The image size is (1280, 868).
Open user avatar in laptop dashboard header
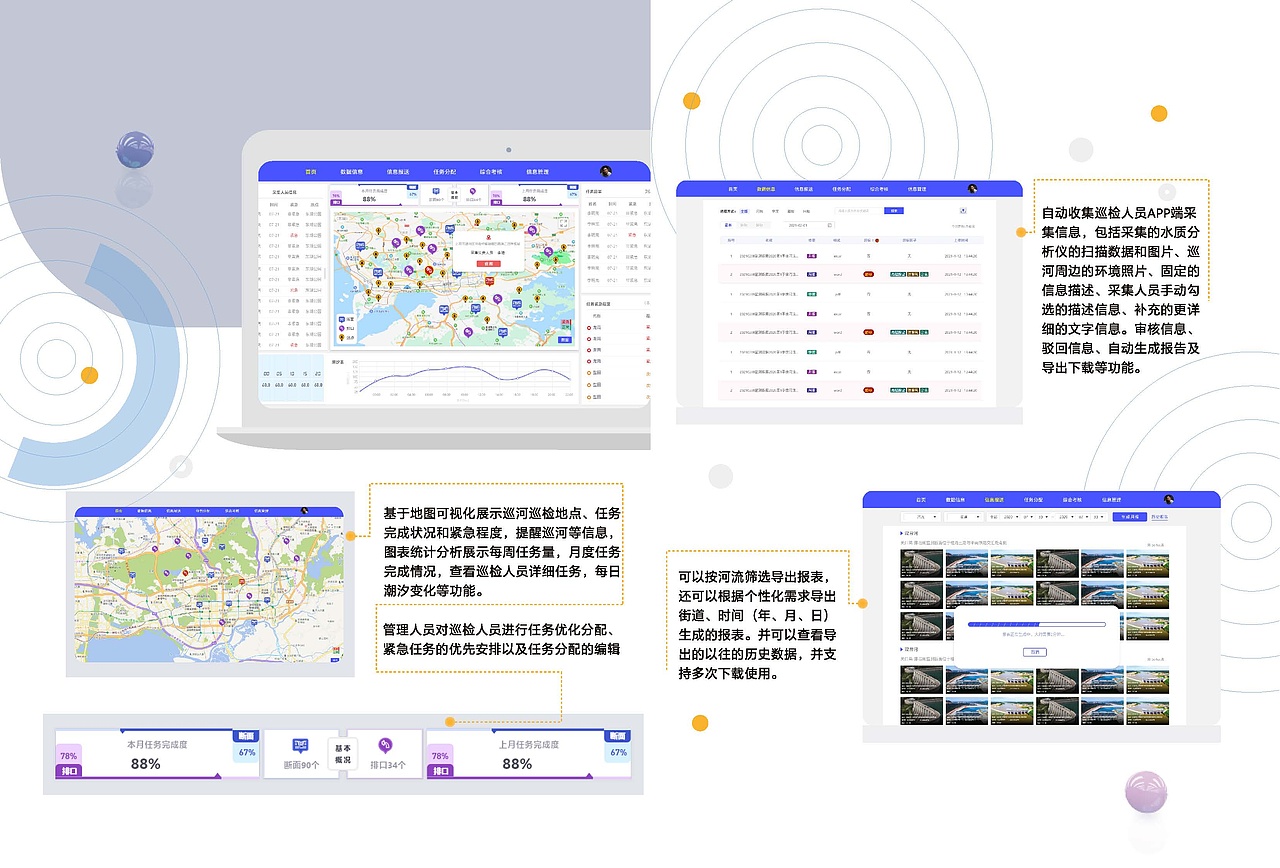click(605, 172)
